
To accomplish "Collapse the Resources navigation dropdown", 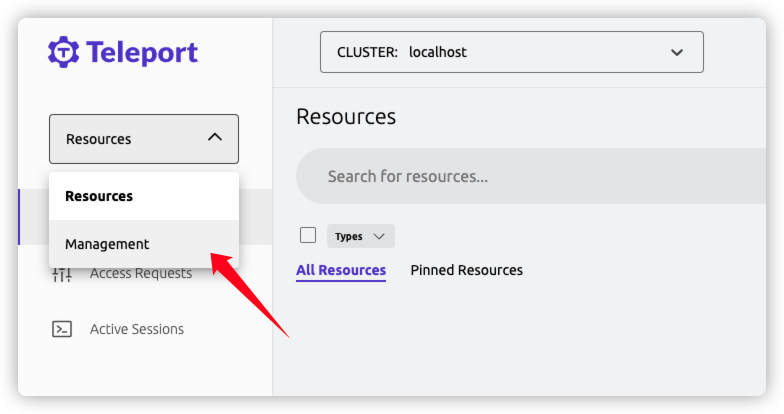I will (x=144, y=139).
